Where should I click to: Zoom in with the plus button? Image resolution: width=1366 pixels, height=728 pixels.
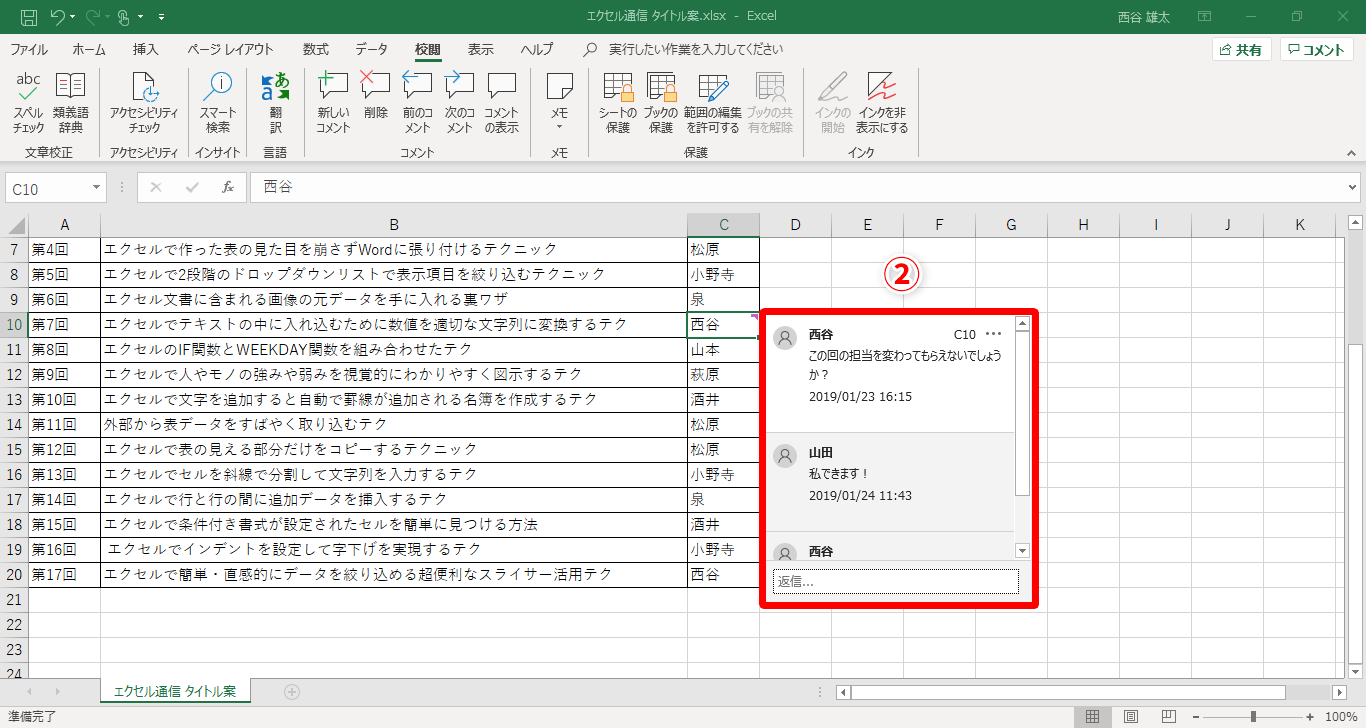(1311, 717)
